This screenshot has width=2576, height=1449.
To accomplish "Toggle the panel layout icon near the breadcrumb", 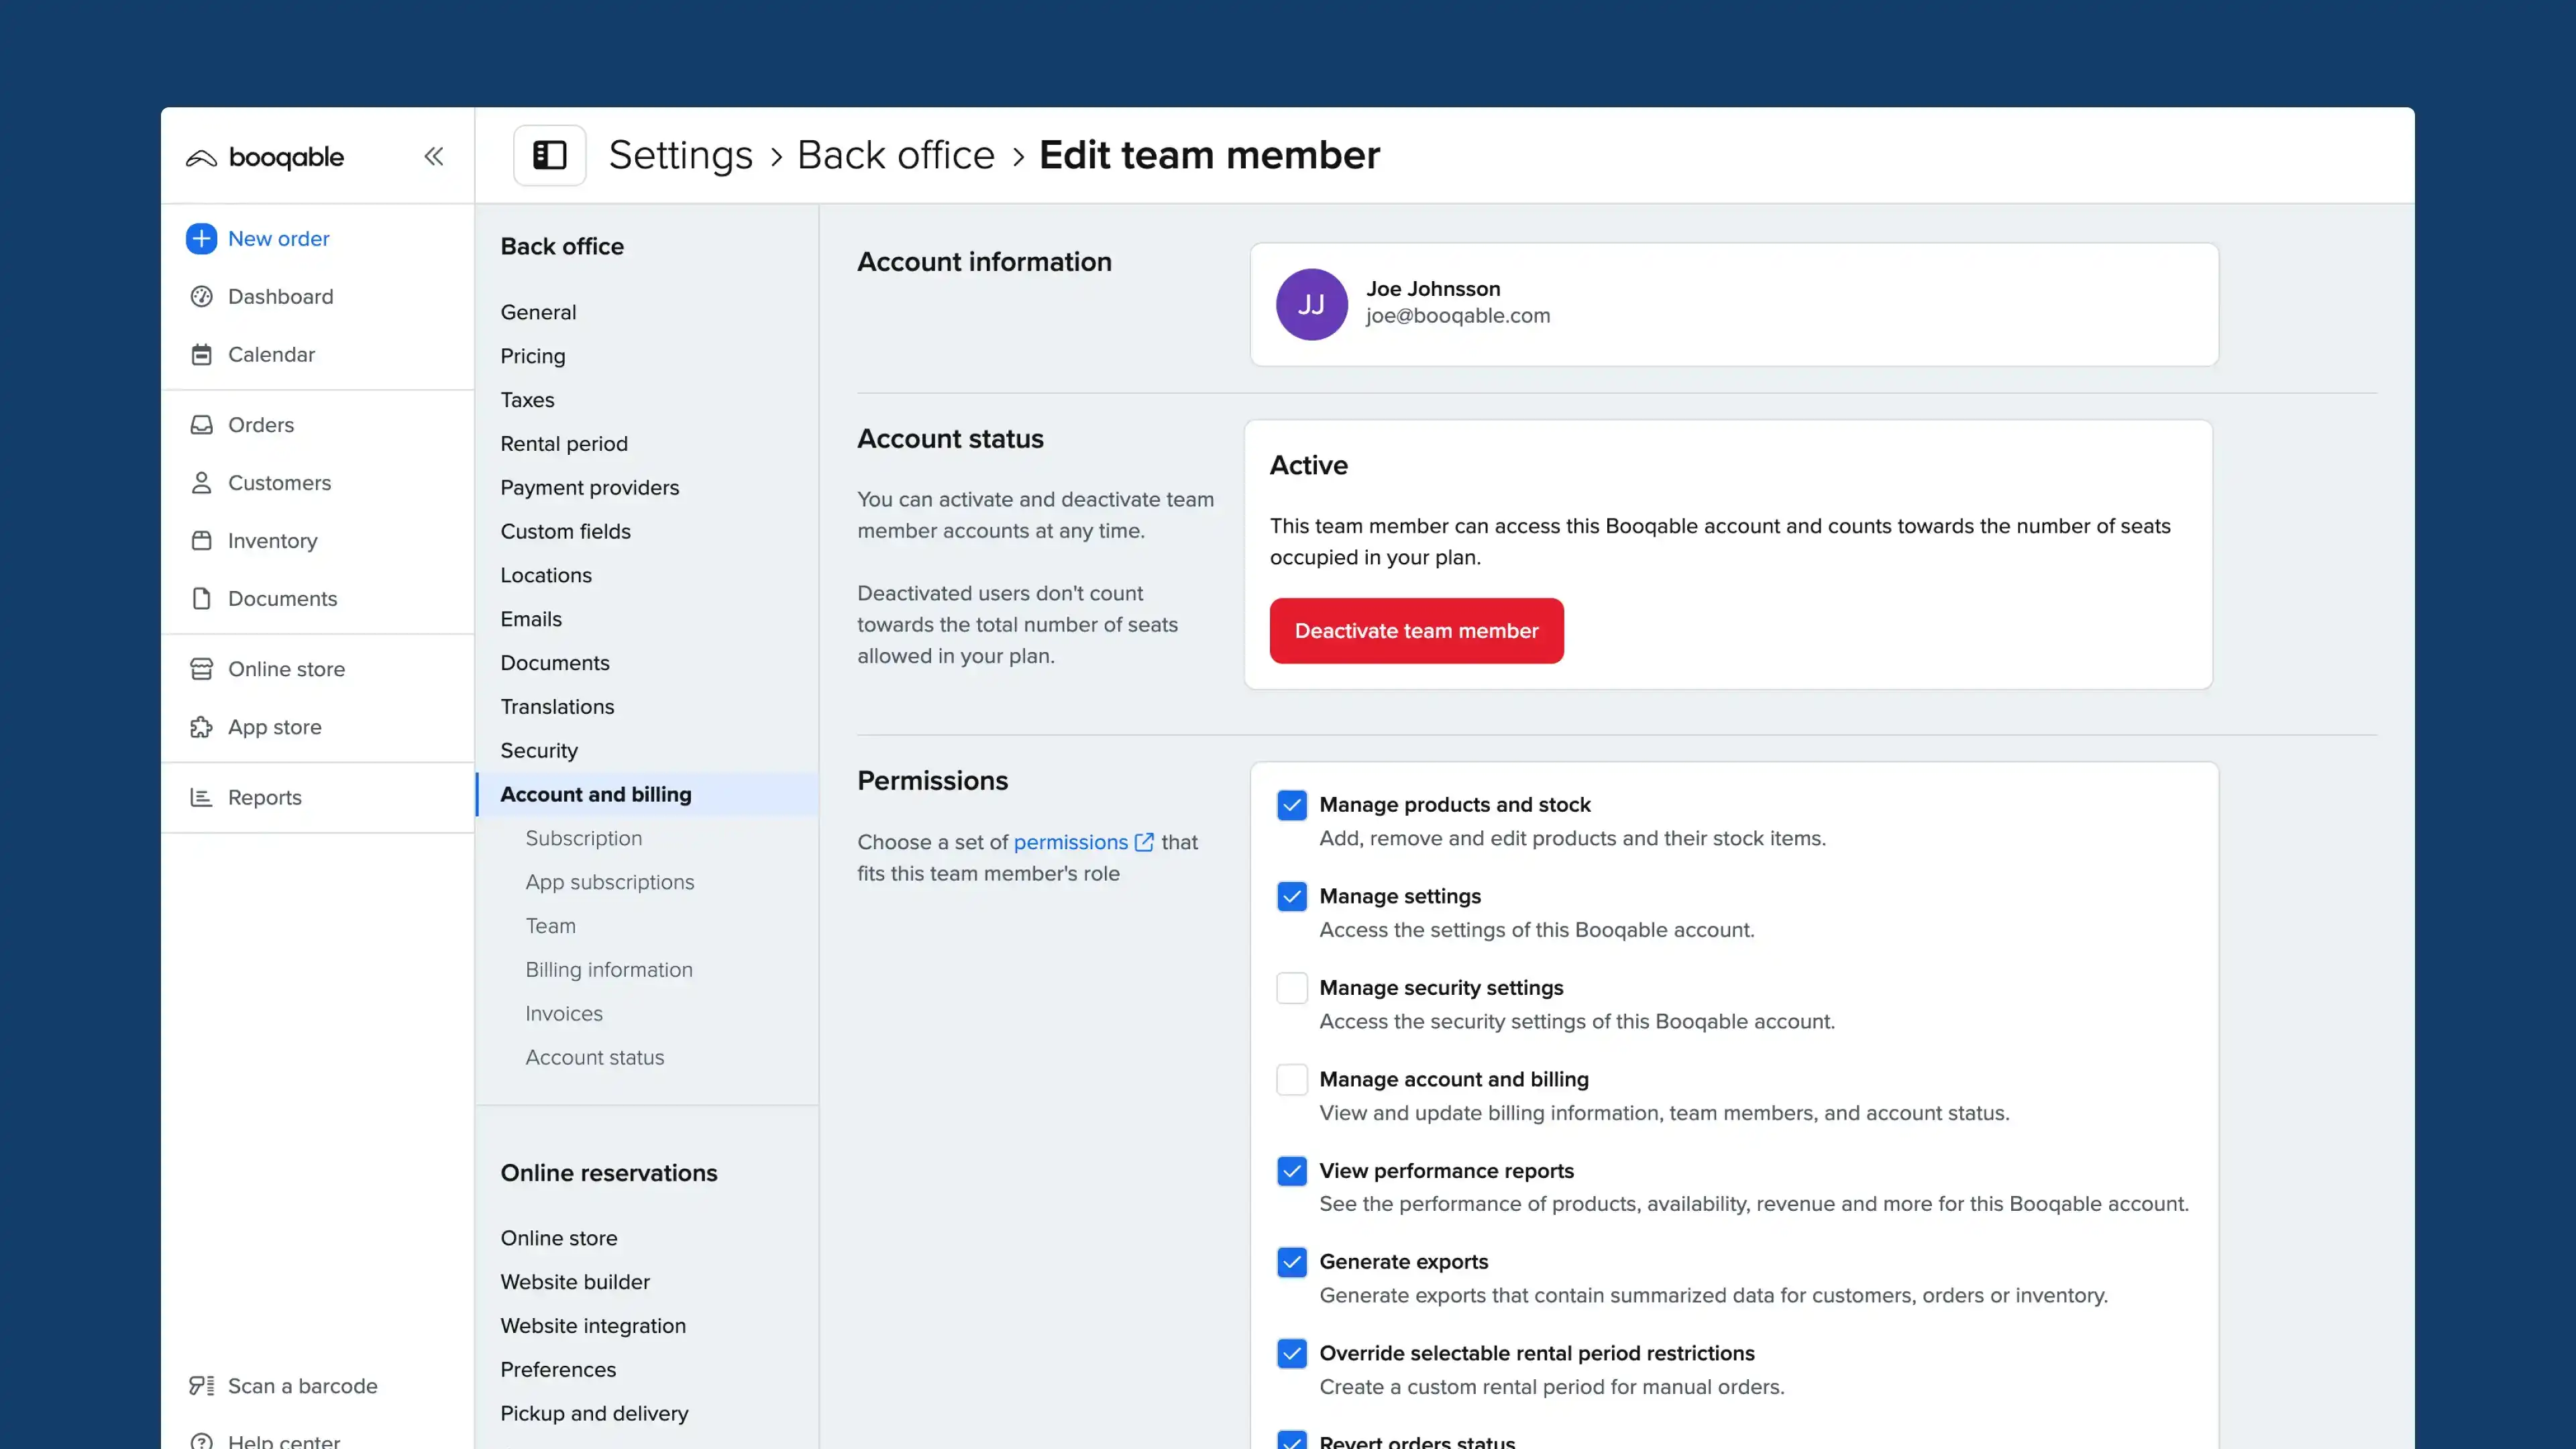I will 549,155.
